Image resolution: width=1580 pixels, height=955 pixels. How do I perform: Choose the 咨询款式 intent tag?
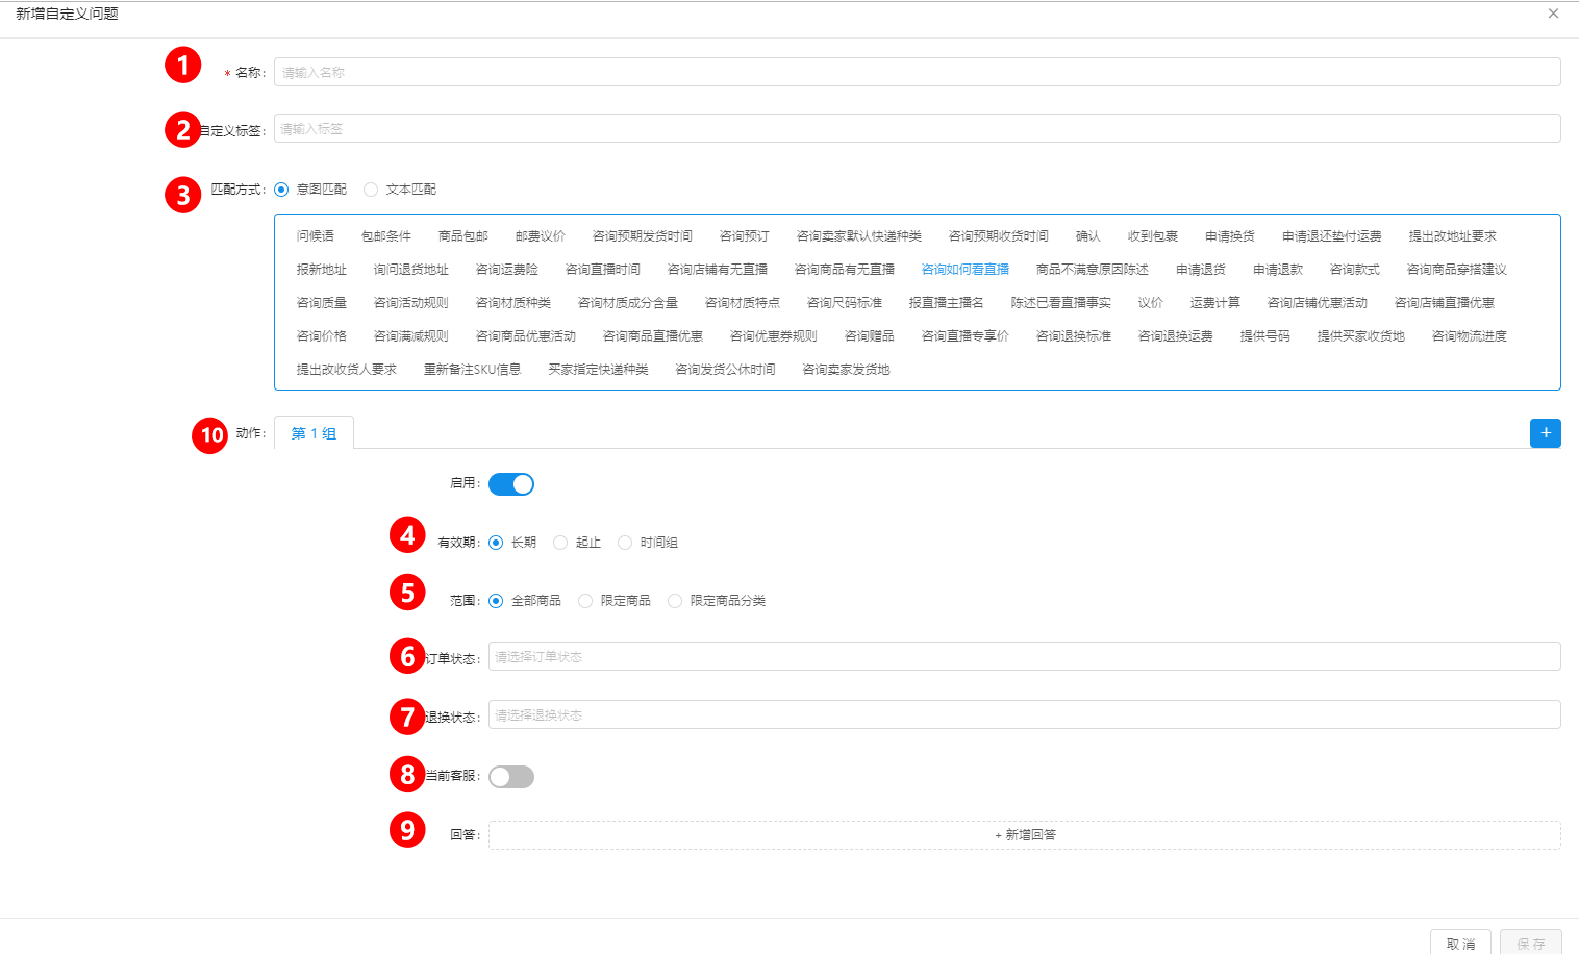tap(1355, 269)
